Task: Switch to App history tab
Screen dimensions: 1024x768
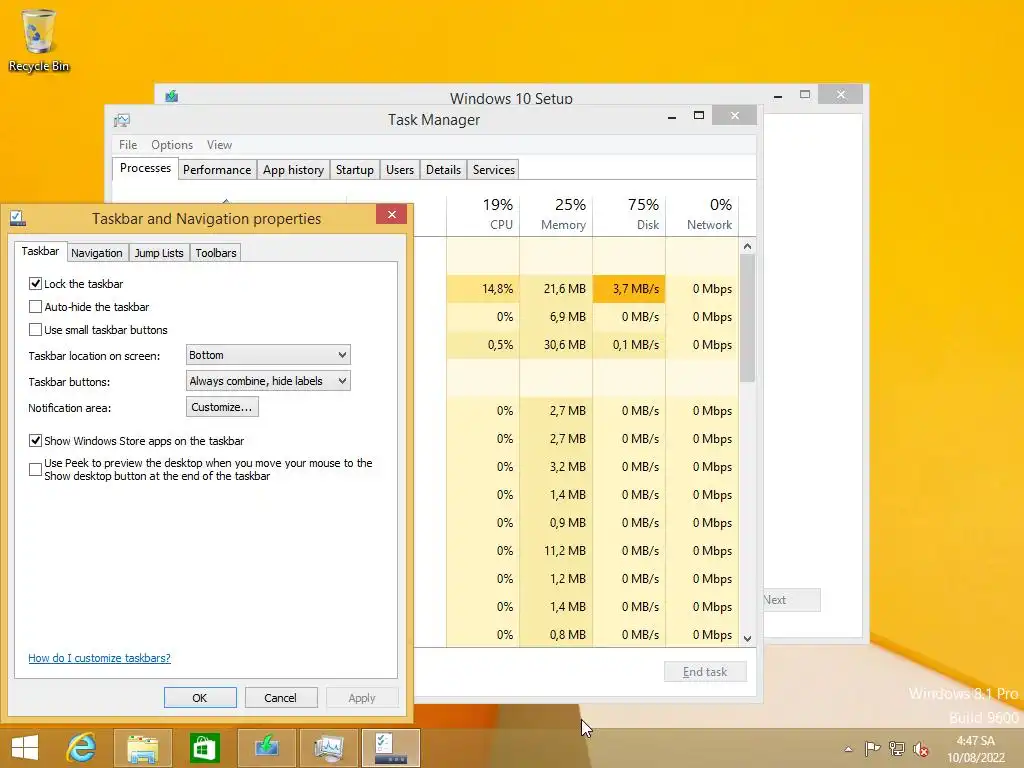Action: (293, 170)
